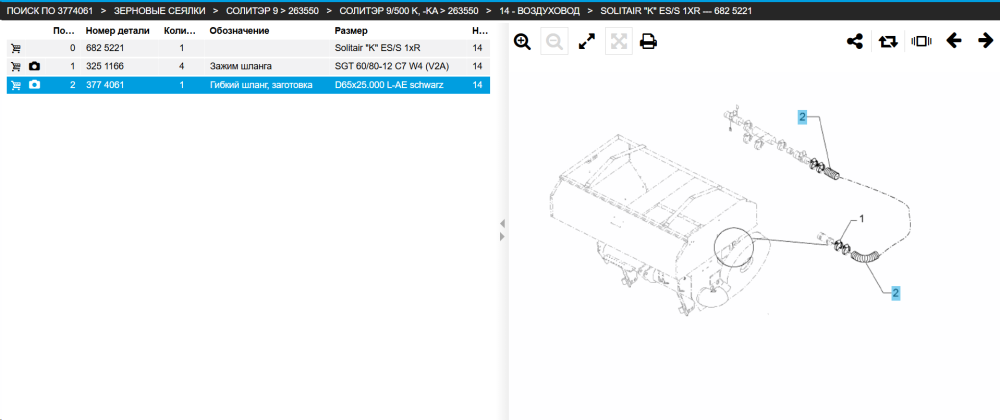Share the diagram via share icon
The height and width of the screenshot is (420, 1000).
tap(855, 42)
